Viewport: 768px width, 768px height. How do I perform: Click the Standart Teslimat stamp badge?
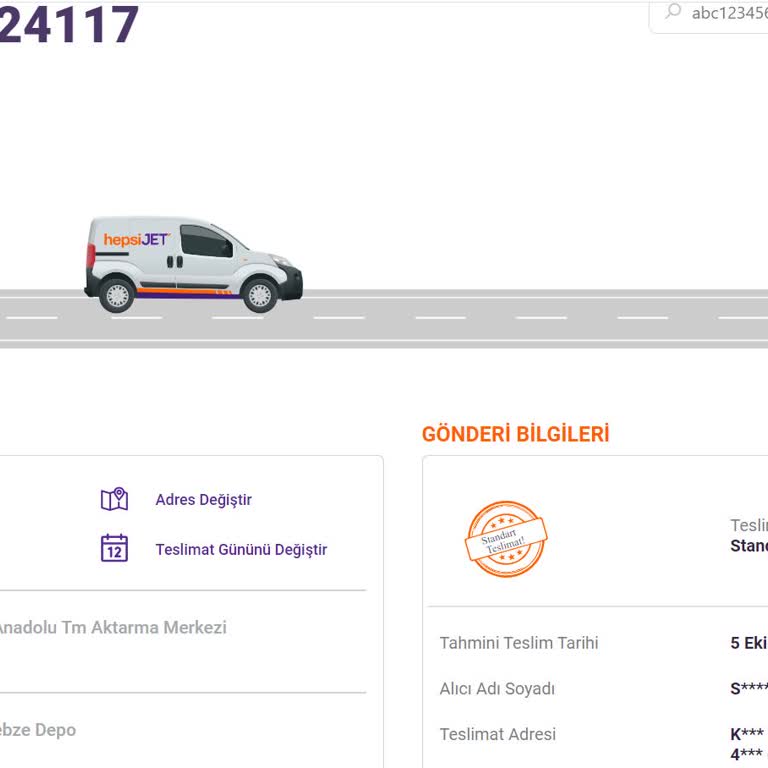[x=506, y=539]
